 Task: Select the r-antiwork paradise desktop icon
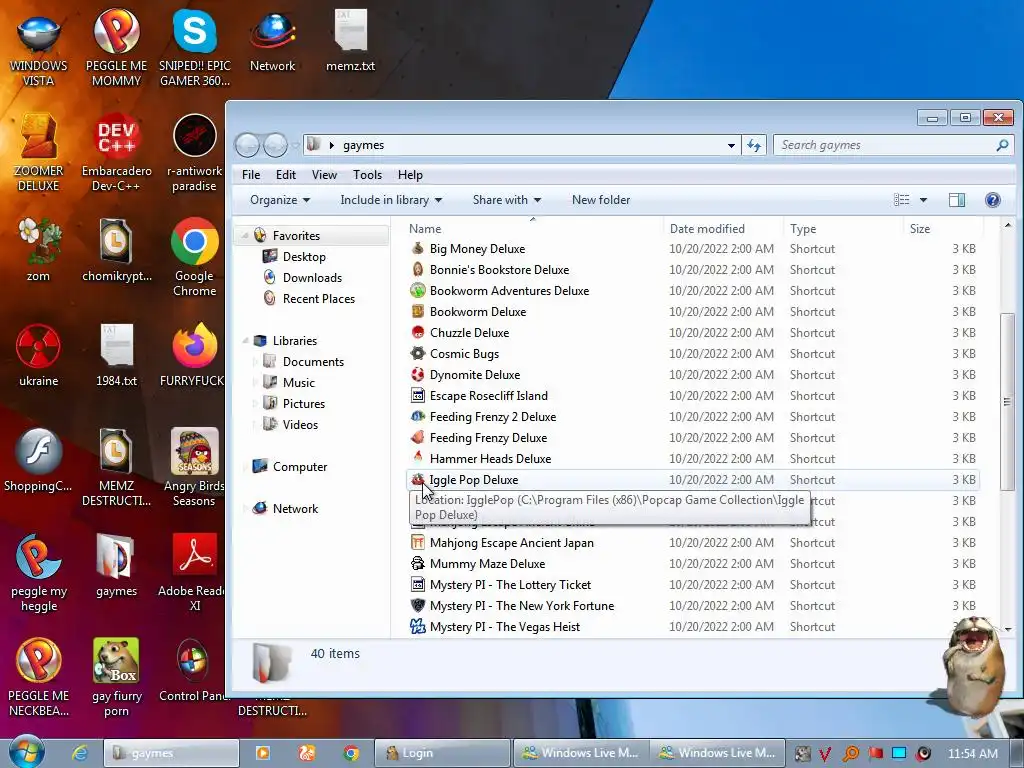click(x=195, y=152)
